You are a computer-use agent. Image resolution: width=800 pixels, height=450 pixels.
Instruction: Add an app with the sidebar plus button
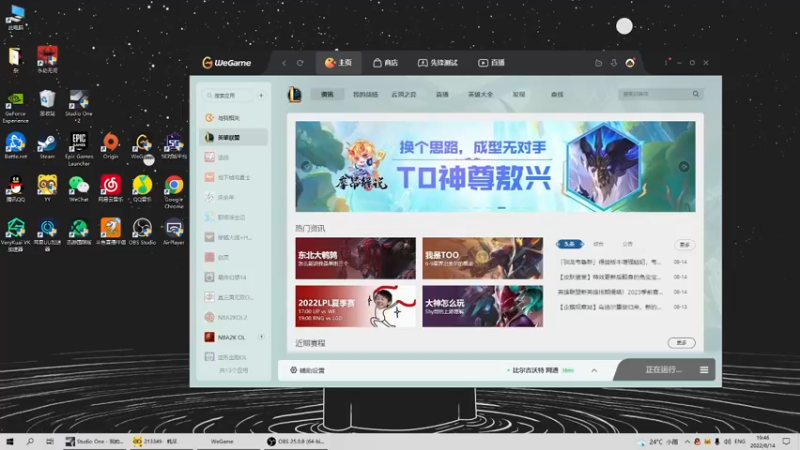pos(261,95)
